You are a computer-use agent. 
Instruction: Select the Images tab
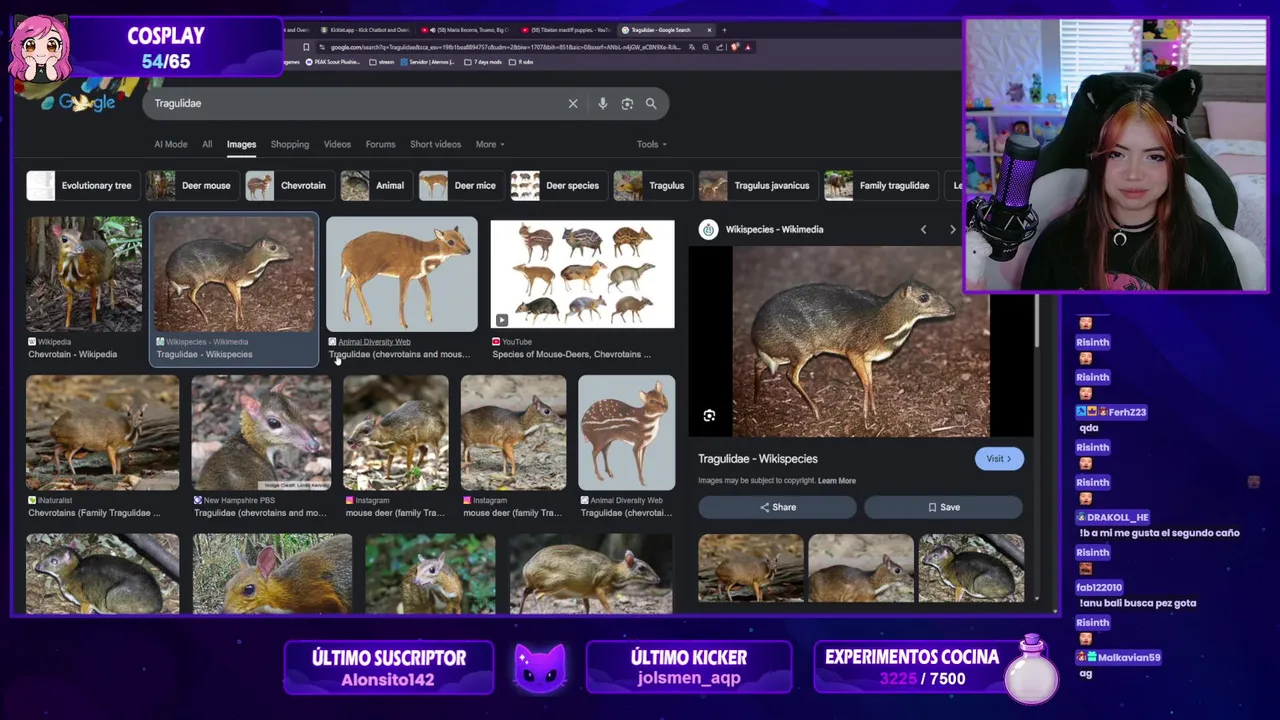(x=241, y=144)
